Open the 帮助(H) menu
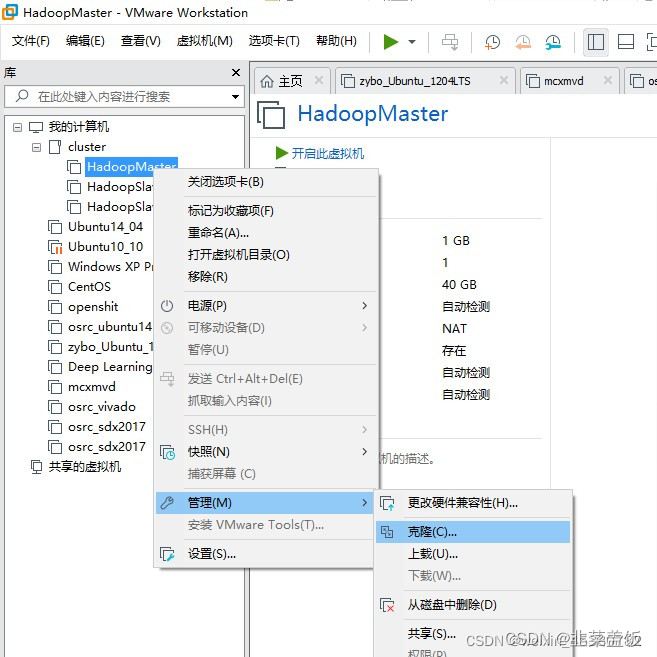The height and width of the screenshot is (657, 657). point(336,41)
